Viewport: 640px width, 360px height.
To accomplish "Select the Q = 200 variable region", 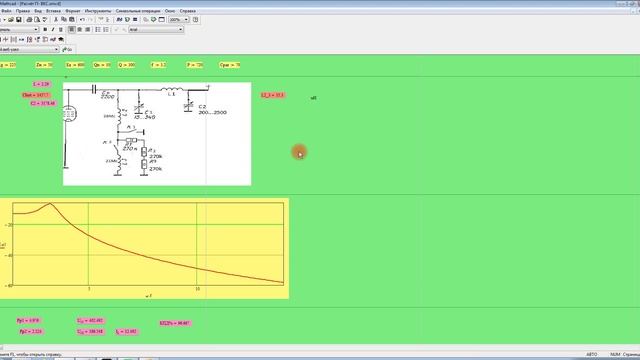I will tap(127, 65).
